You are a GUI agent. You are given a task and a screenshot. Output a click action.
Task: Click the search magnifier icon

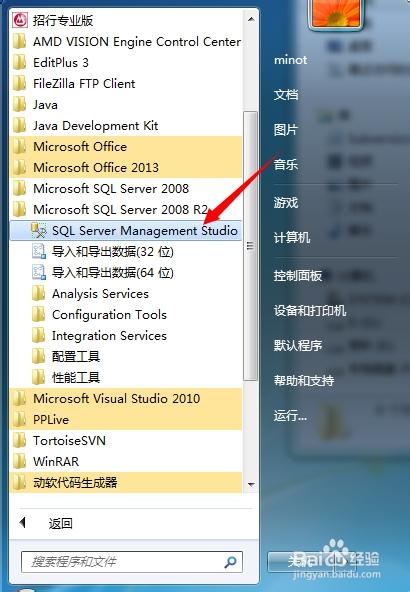pyautogui.click(x=230, y=562)
